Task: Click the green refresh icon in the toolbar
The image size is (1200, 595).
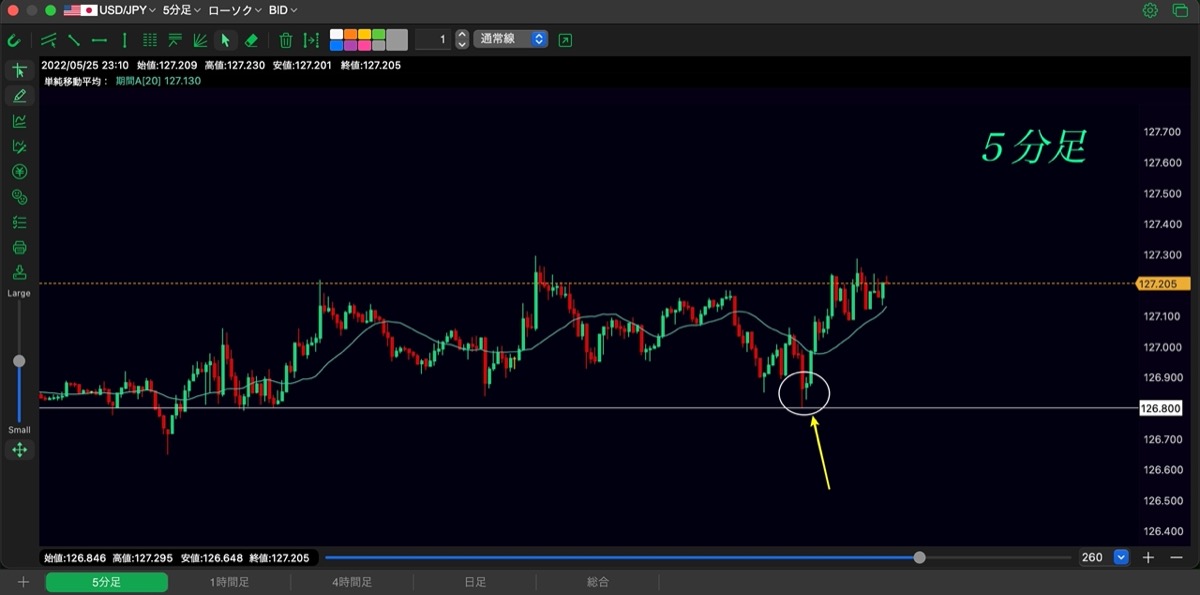Action: point(14,40)
